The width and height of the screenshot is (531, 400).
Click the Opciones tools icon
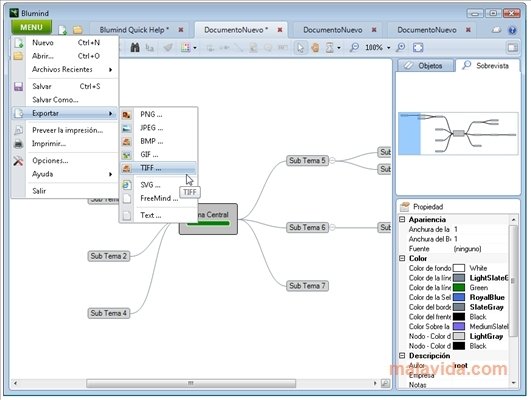click(x=18, y=161)
